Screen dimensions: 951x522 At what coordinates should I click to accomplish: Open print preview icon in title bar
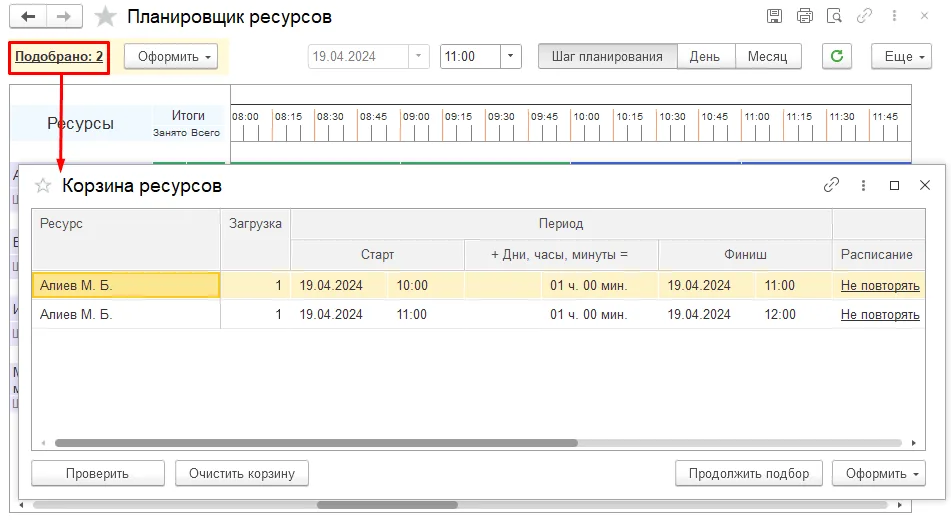(x=835, y=16)
